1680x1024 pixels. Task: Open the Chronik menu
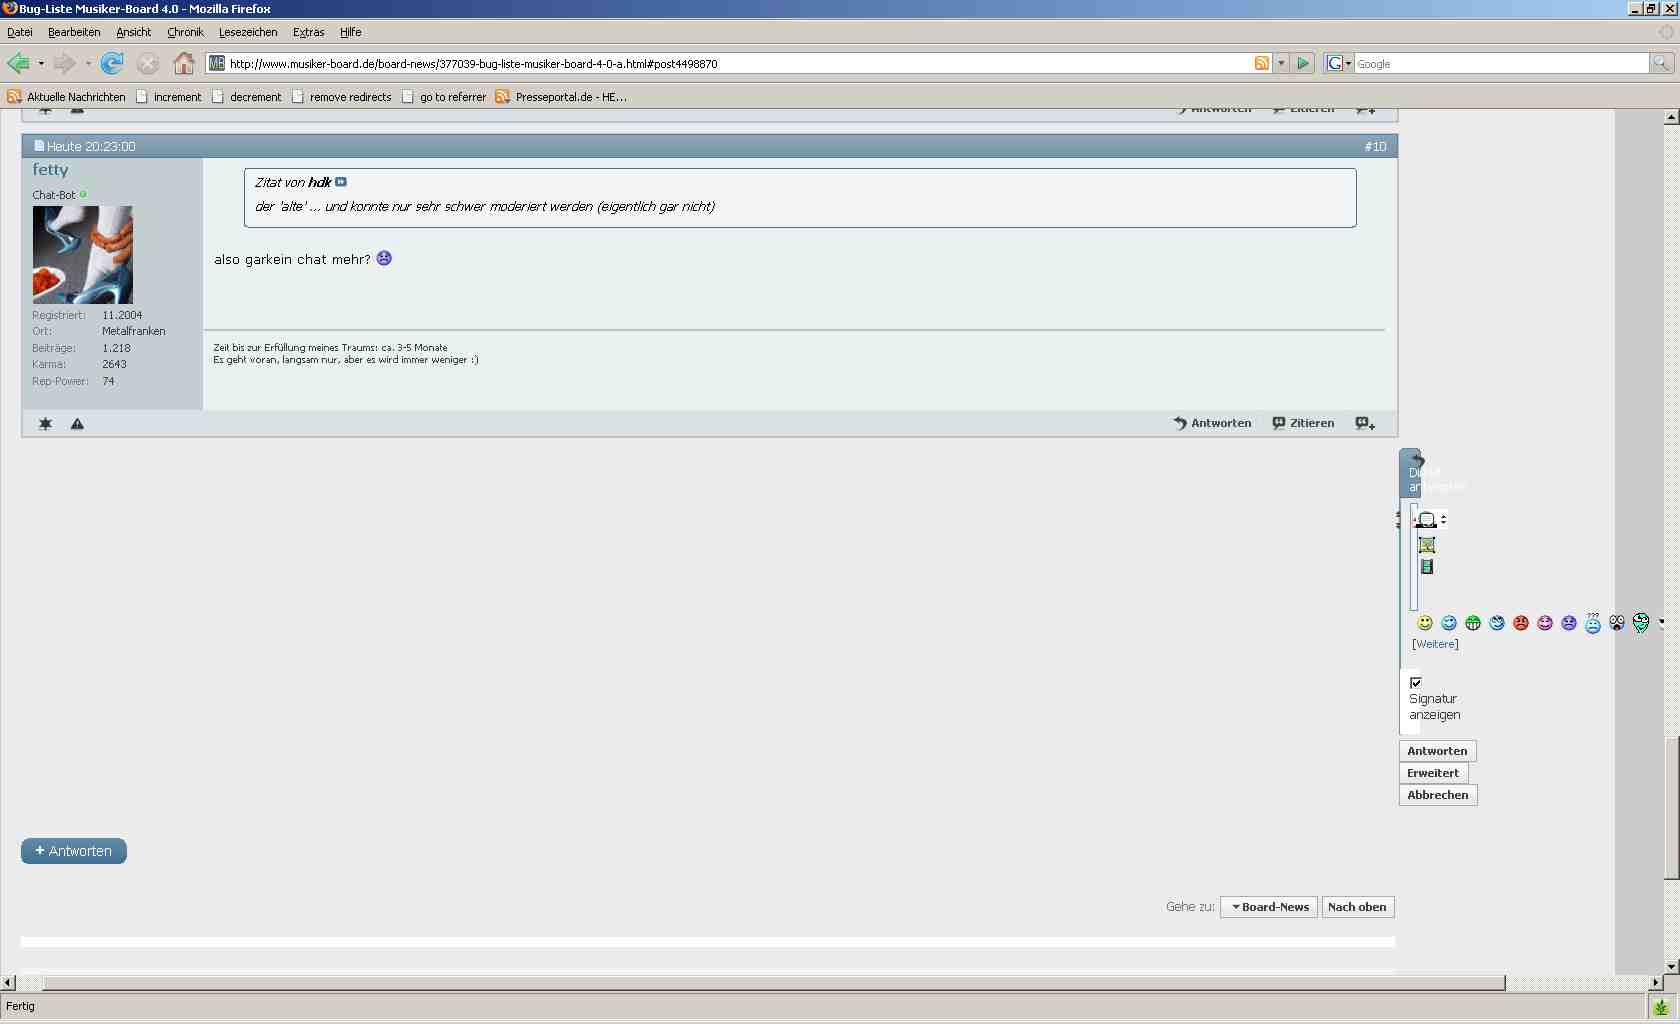click(x=185, y=32)
